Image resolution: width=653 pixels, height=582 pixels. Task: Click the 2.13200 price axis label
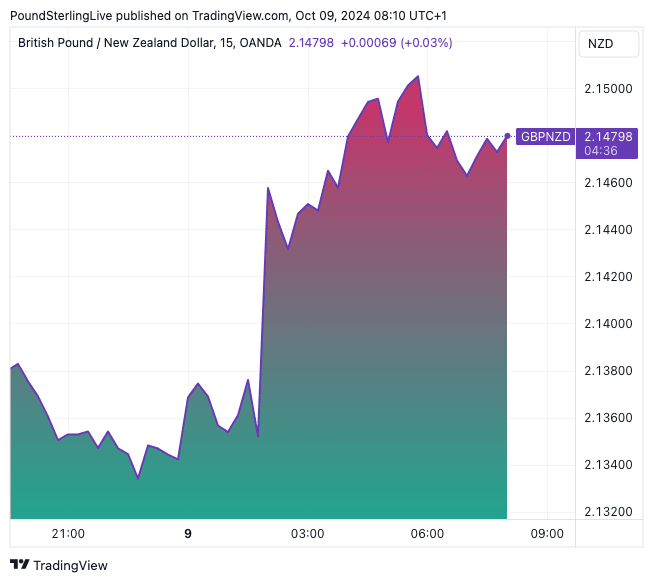pyautogui.click(x=608, y=512)
